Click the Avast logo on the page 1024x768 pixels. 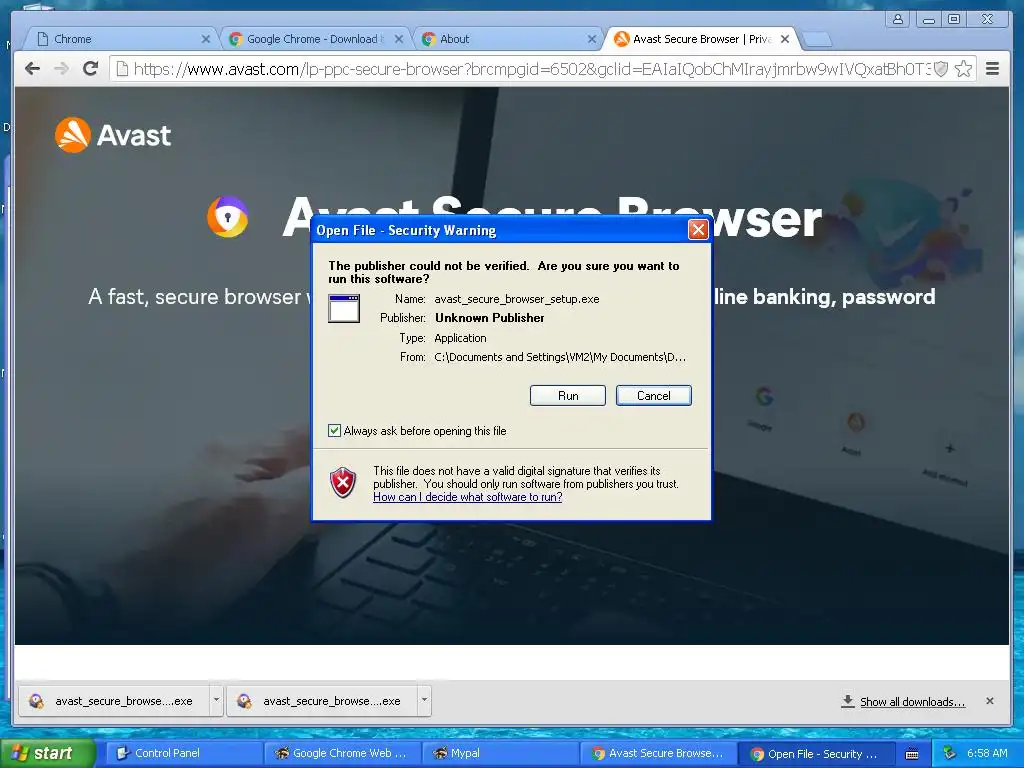(113, 135)
